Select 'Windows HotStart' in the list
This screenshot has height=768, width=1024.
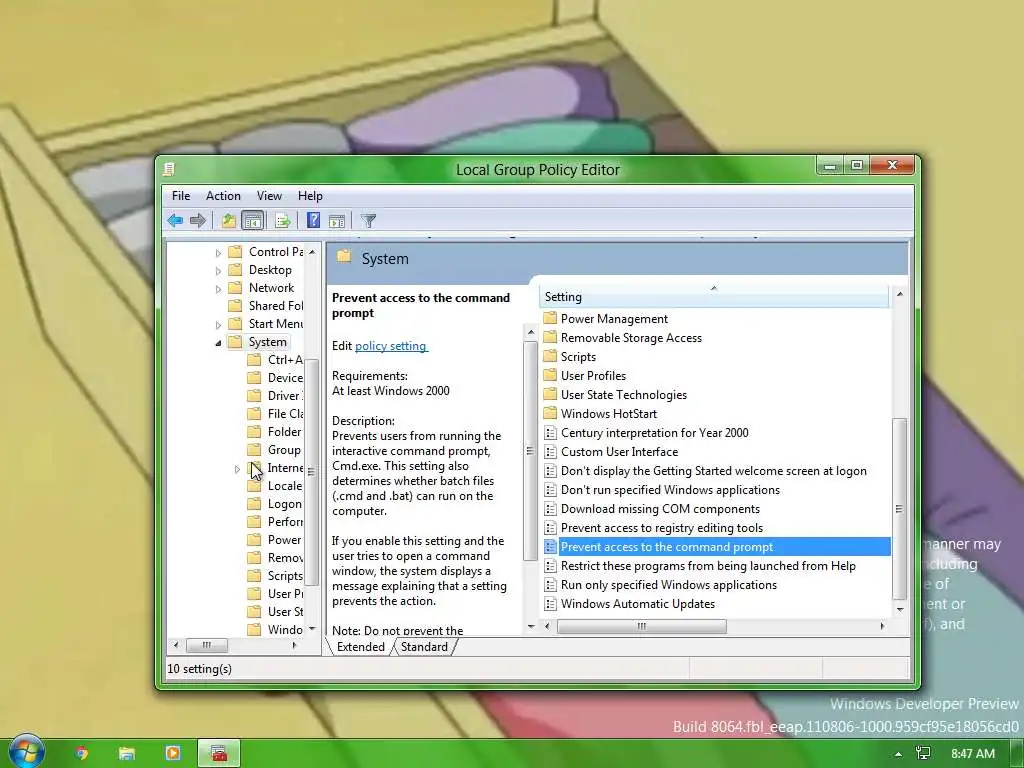click(609, 413)
